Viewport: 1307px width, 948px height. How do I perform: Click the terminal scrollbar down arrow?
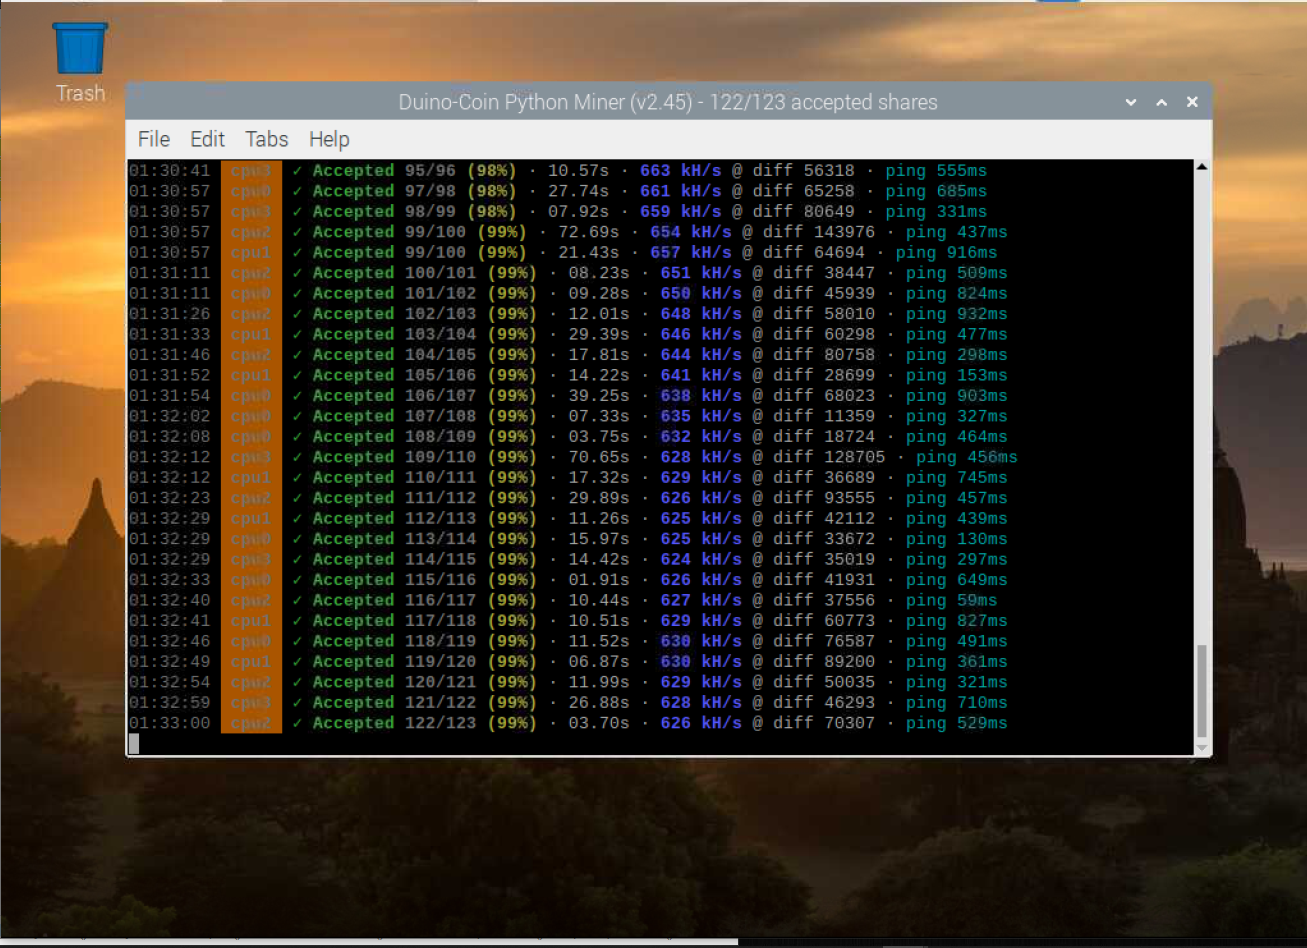point(1202,747)
